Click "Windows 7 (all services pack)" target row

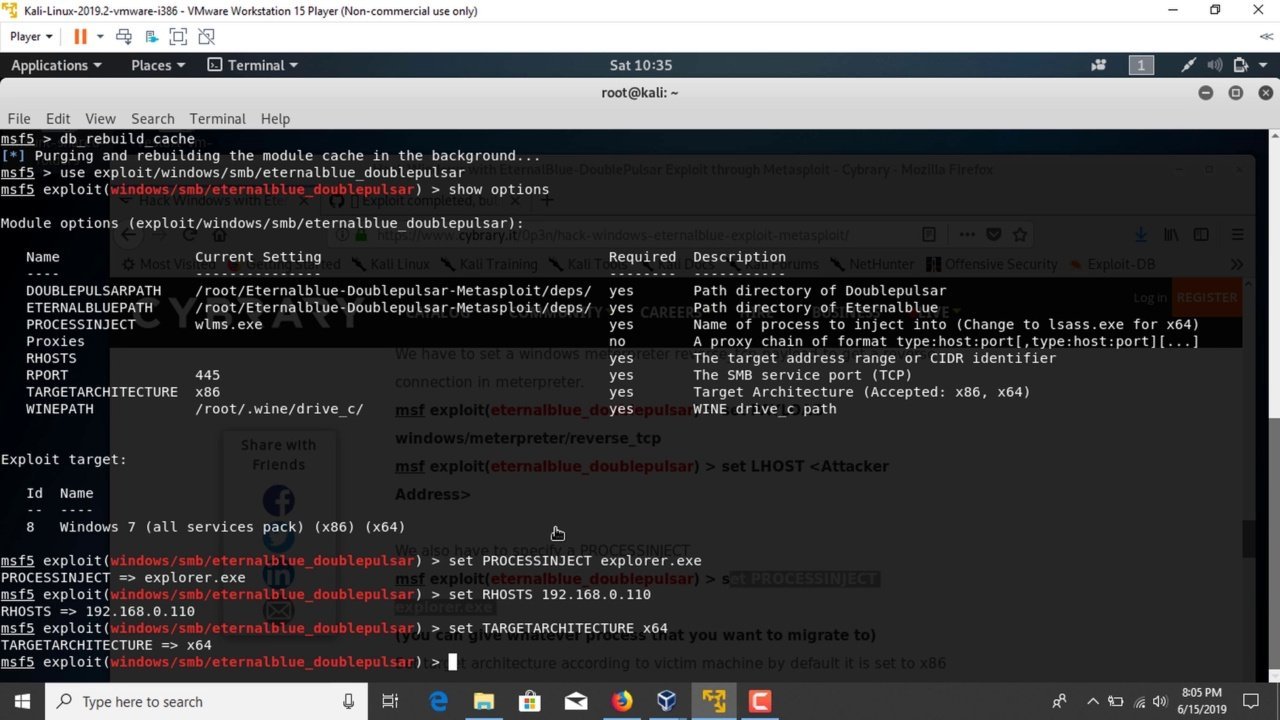pos(215,526)
